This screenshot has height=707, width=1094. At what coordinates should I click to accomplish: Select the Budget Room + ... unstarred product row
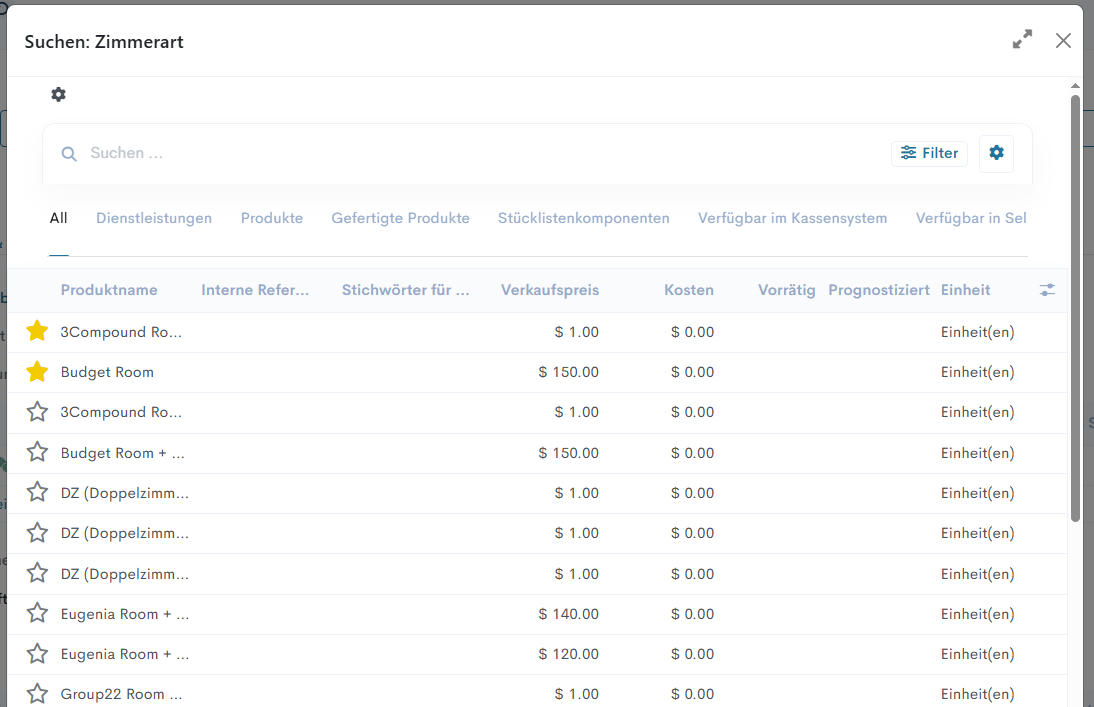[x=123, y=453]
